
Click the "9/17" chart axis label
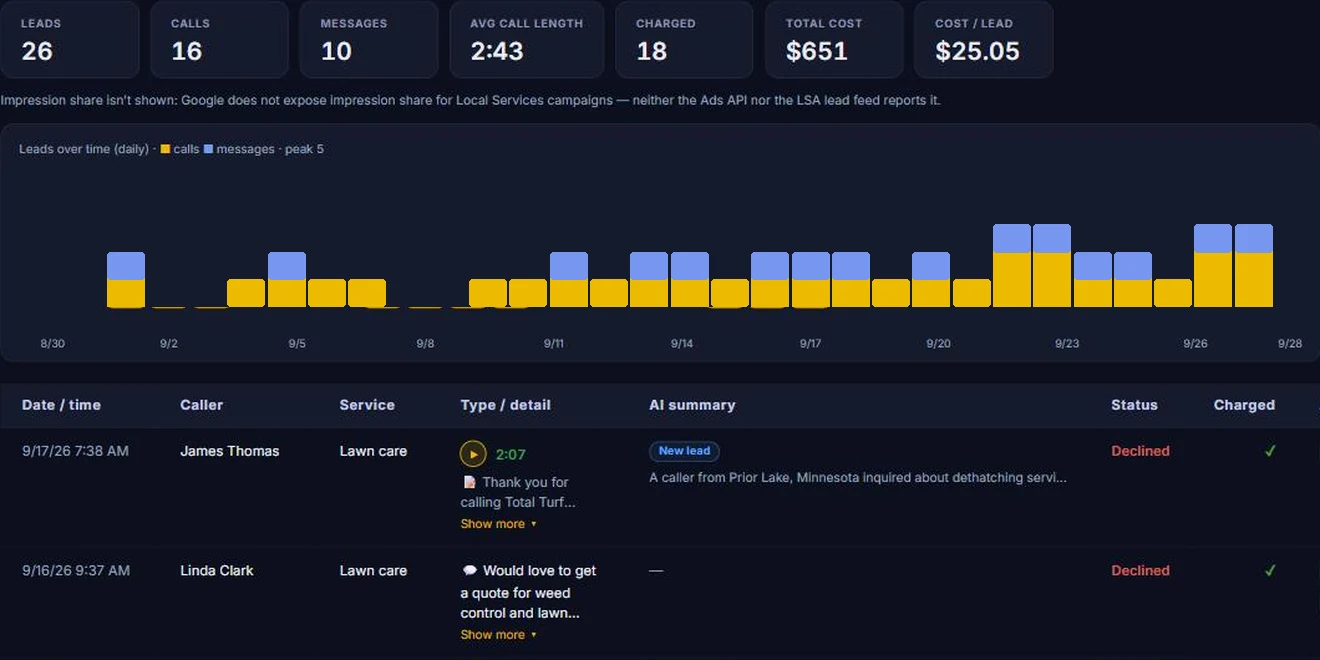(x=810, y=343)
